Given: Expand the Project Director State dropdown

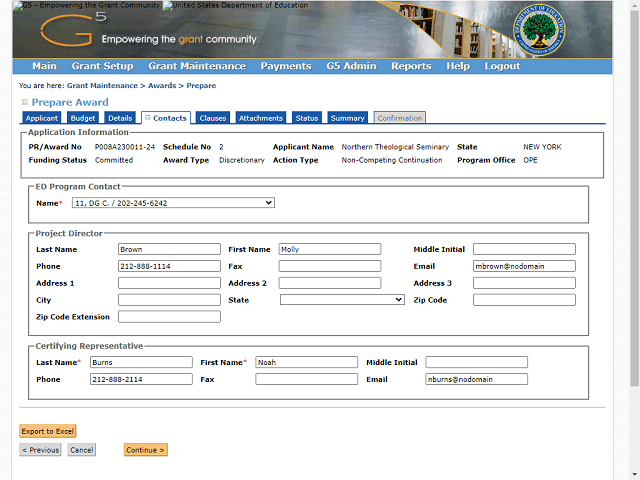Looking at the screenshot, I should pos(342,299).
